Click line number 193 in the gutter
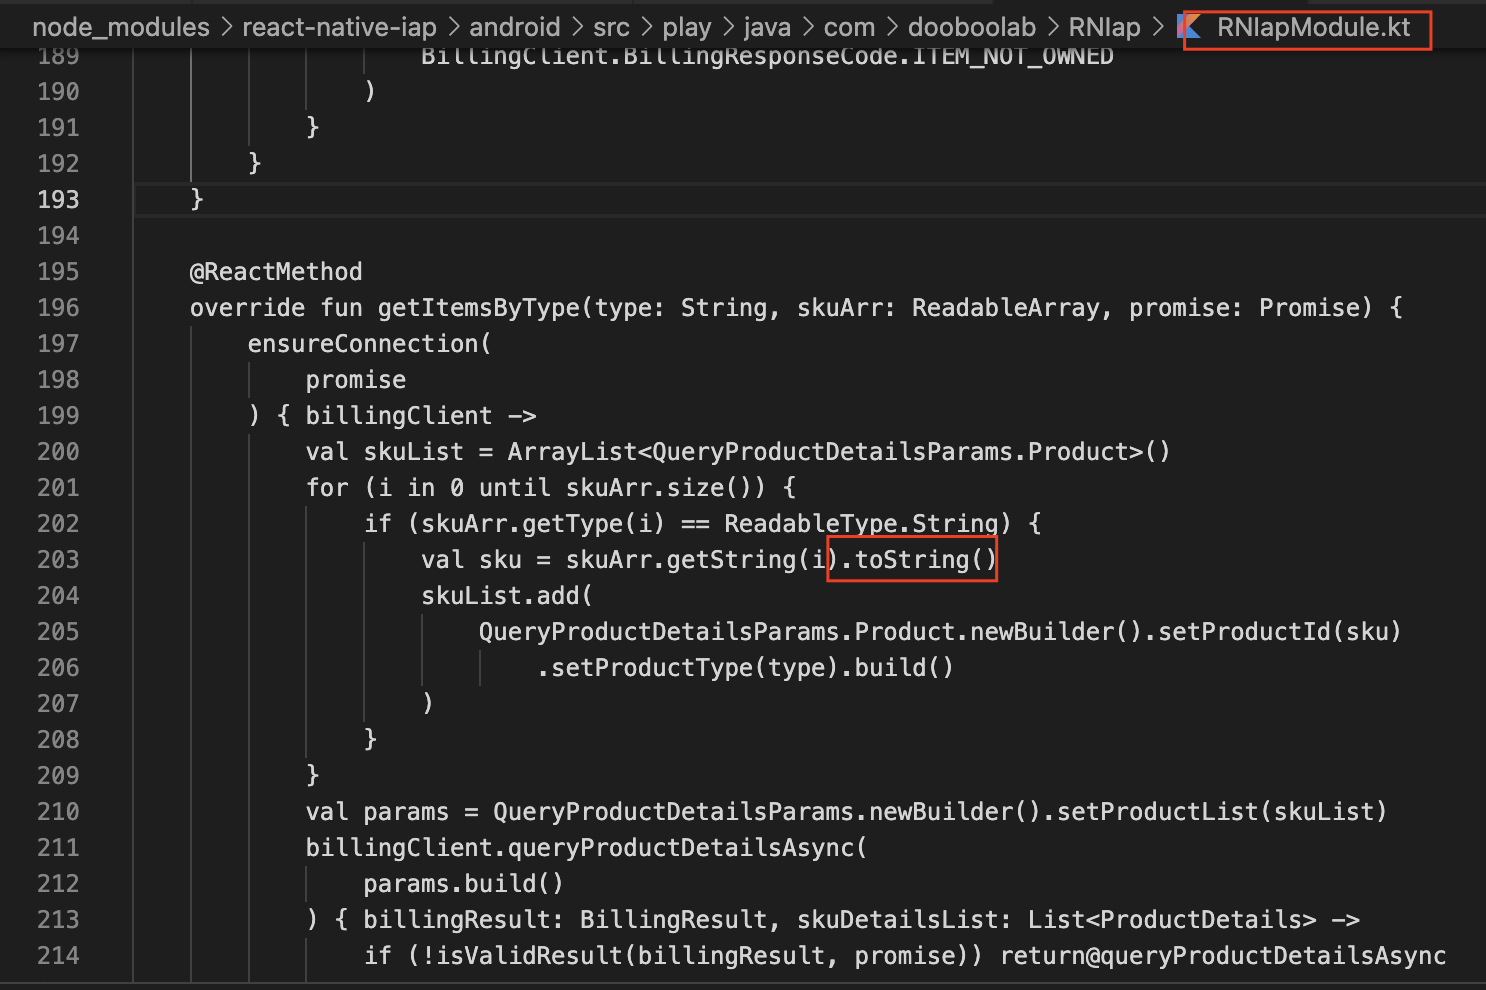1486x990 pixels. click(57, 199)
